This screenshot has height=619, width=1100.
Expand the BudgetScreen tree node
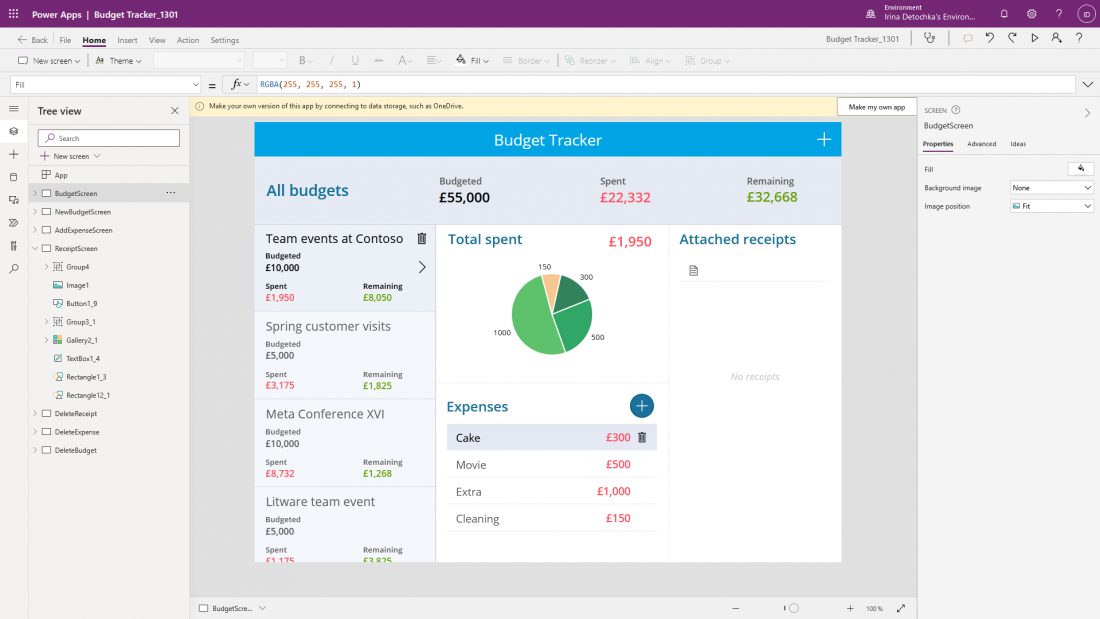pos(34,193)
